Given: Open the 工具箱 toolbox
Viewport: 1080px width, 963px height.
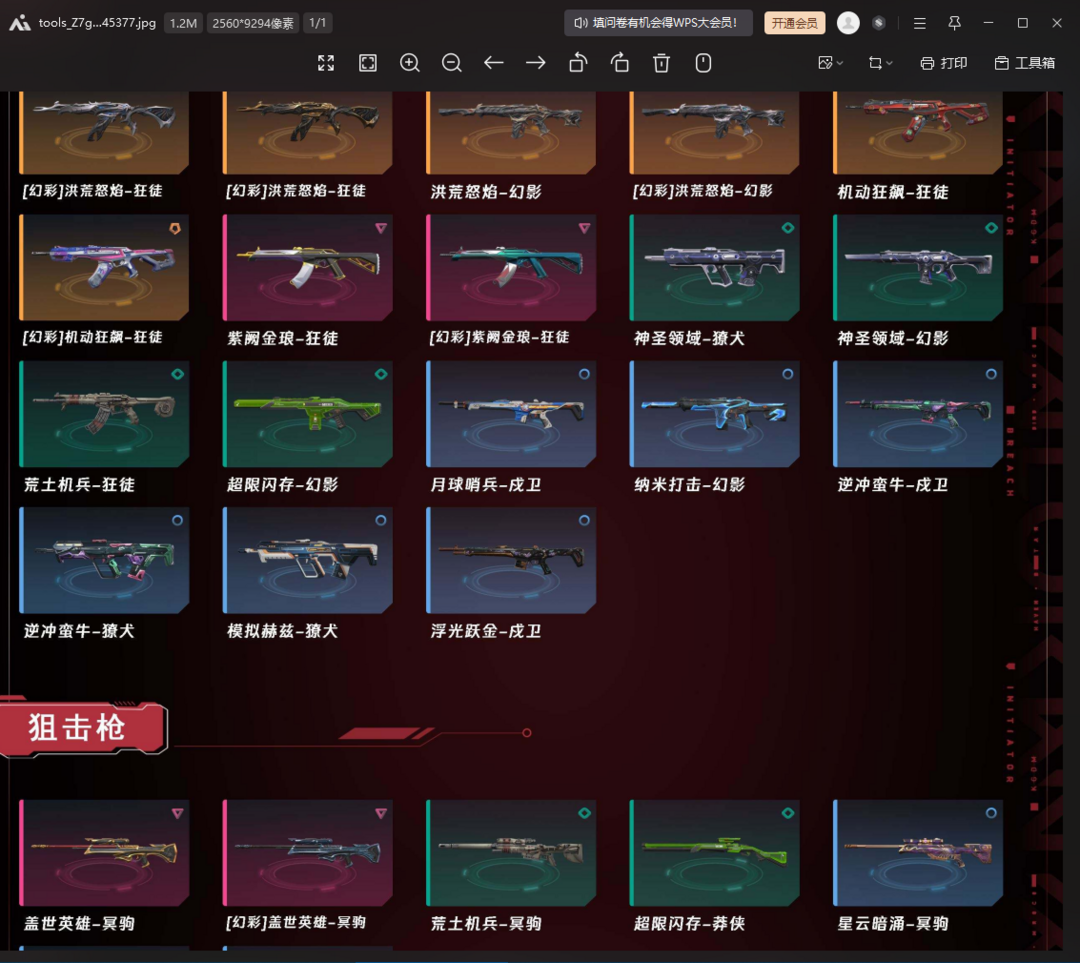Looking at the screenshot, I should pos(1025,63).
